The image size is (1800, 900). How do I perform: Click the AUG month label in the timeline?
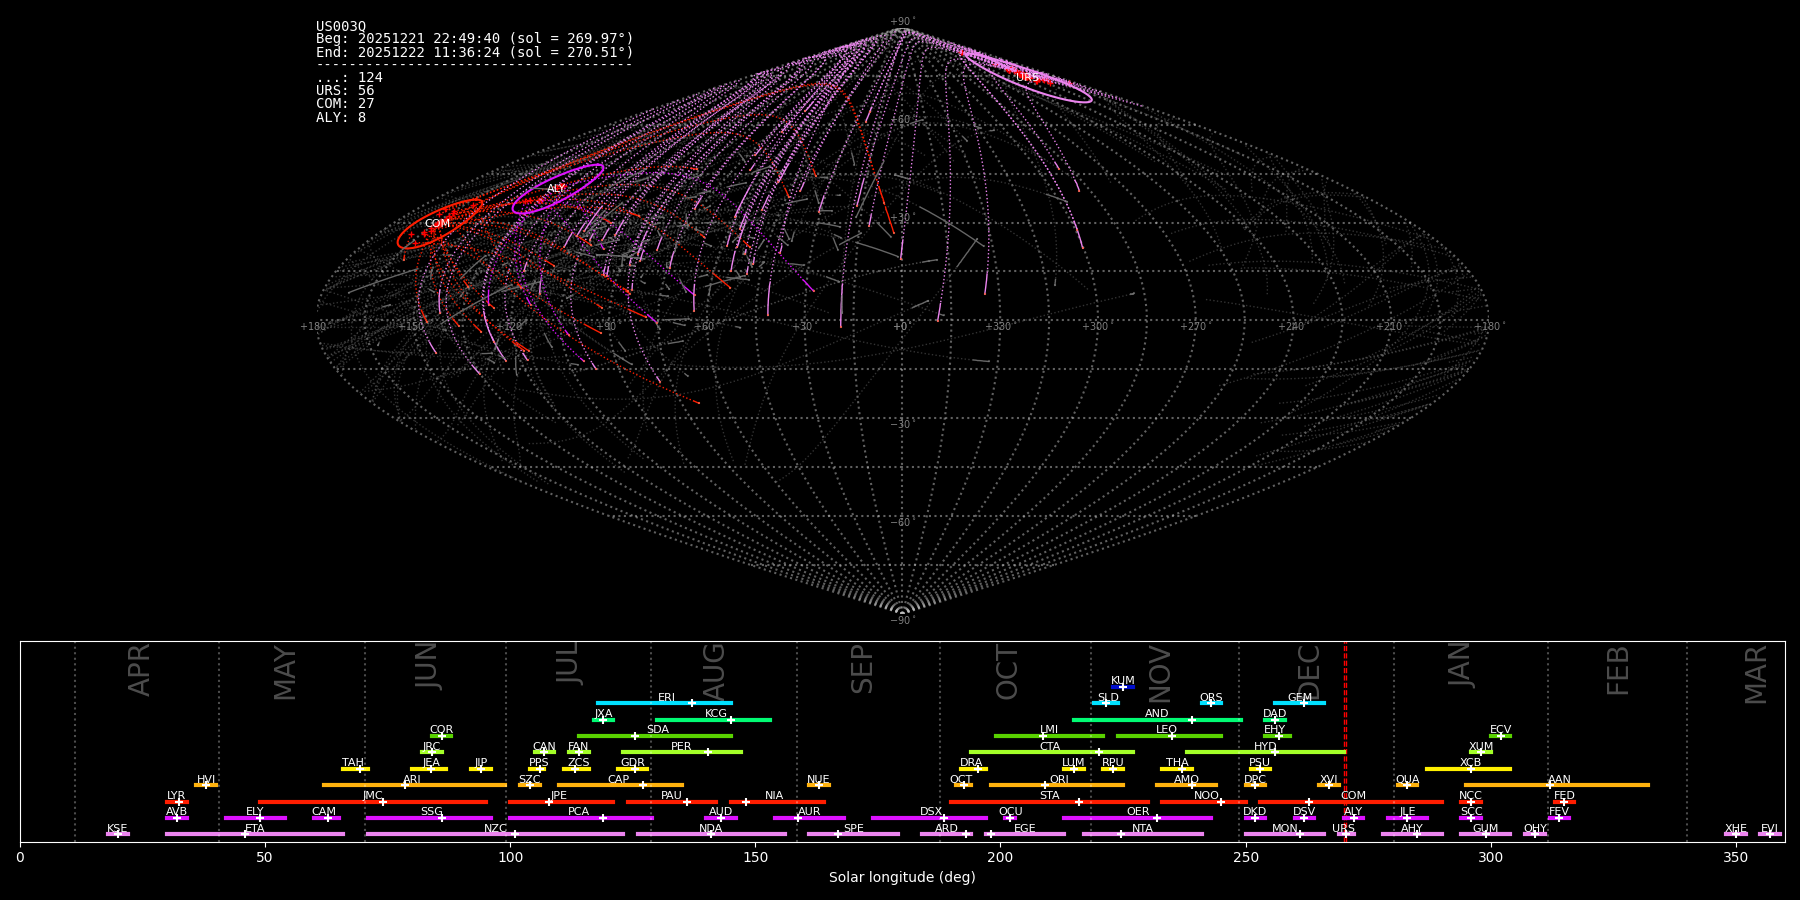pos(714,672)
